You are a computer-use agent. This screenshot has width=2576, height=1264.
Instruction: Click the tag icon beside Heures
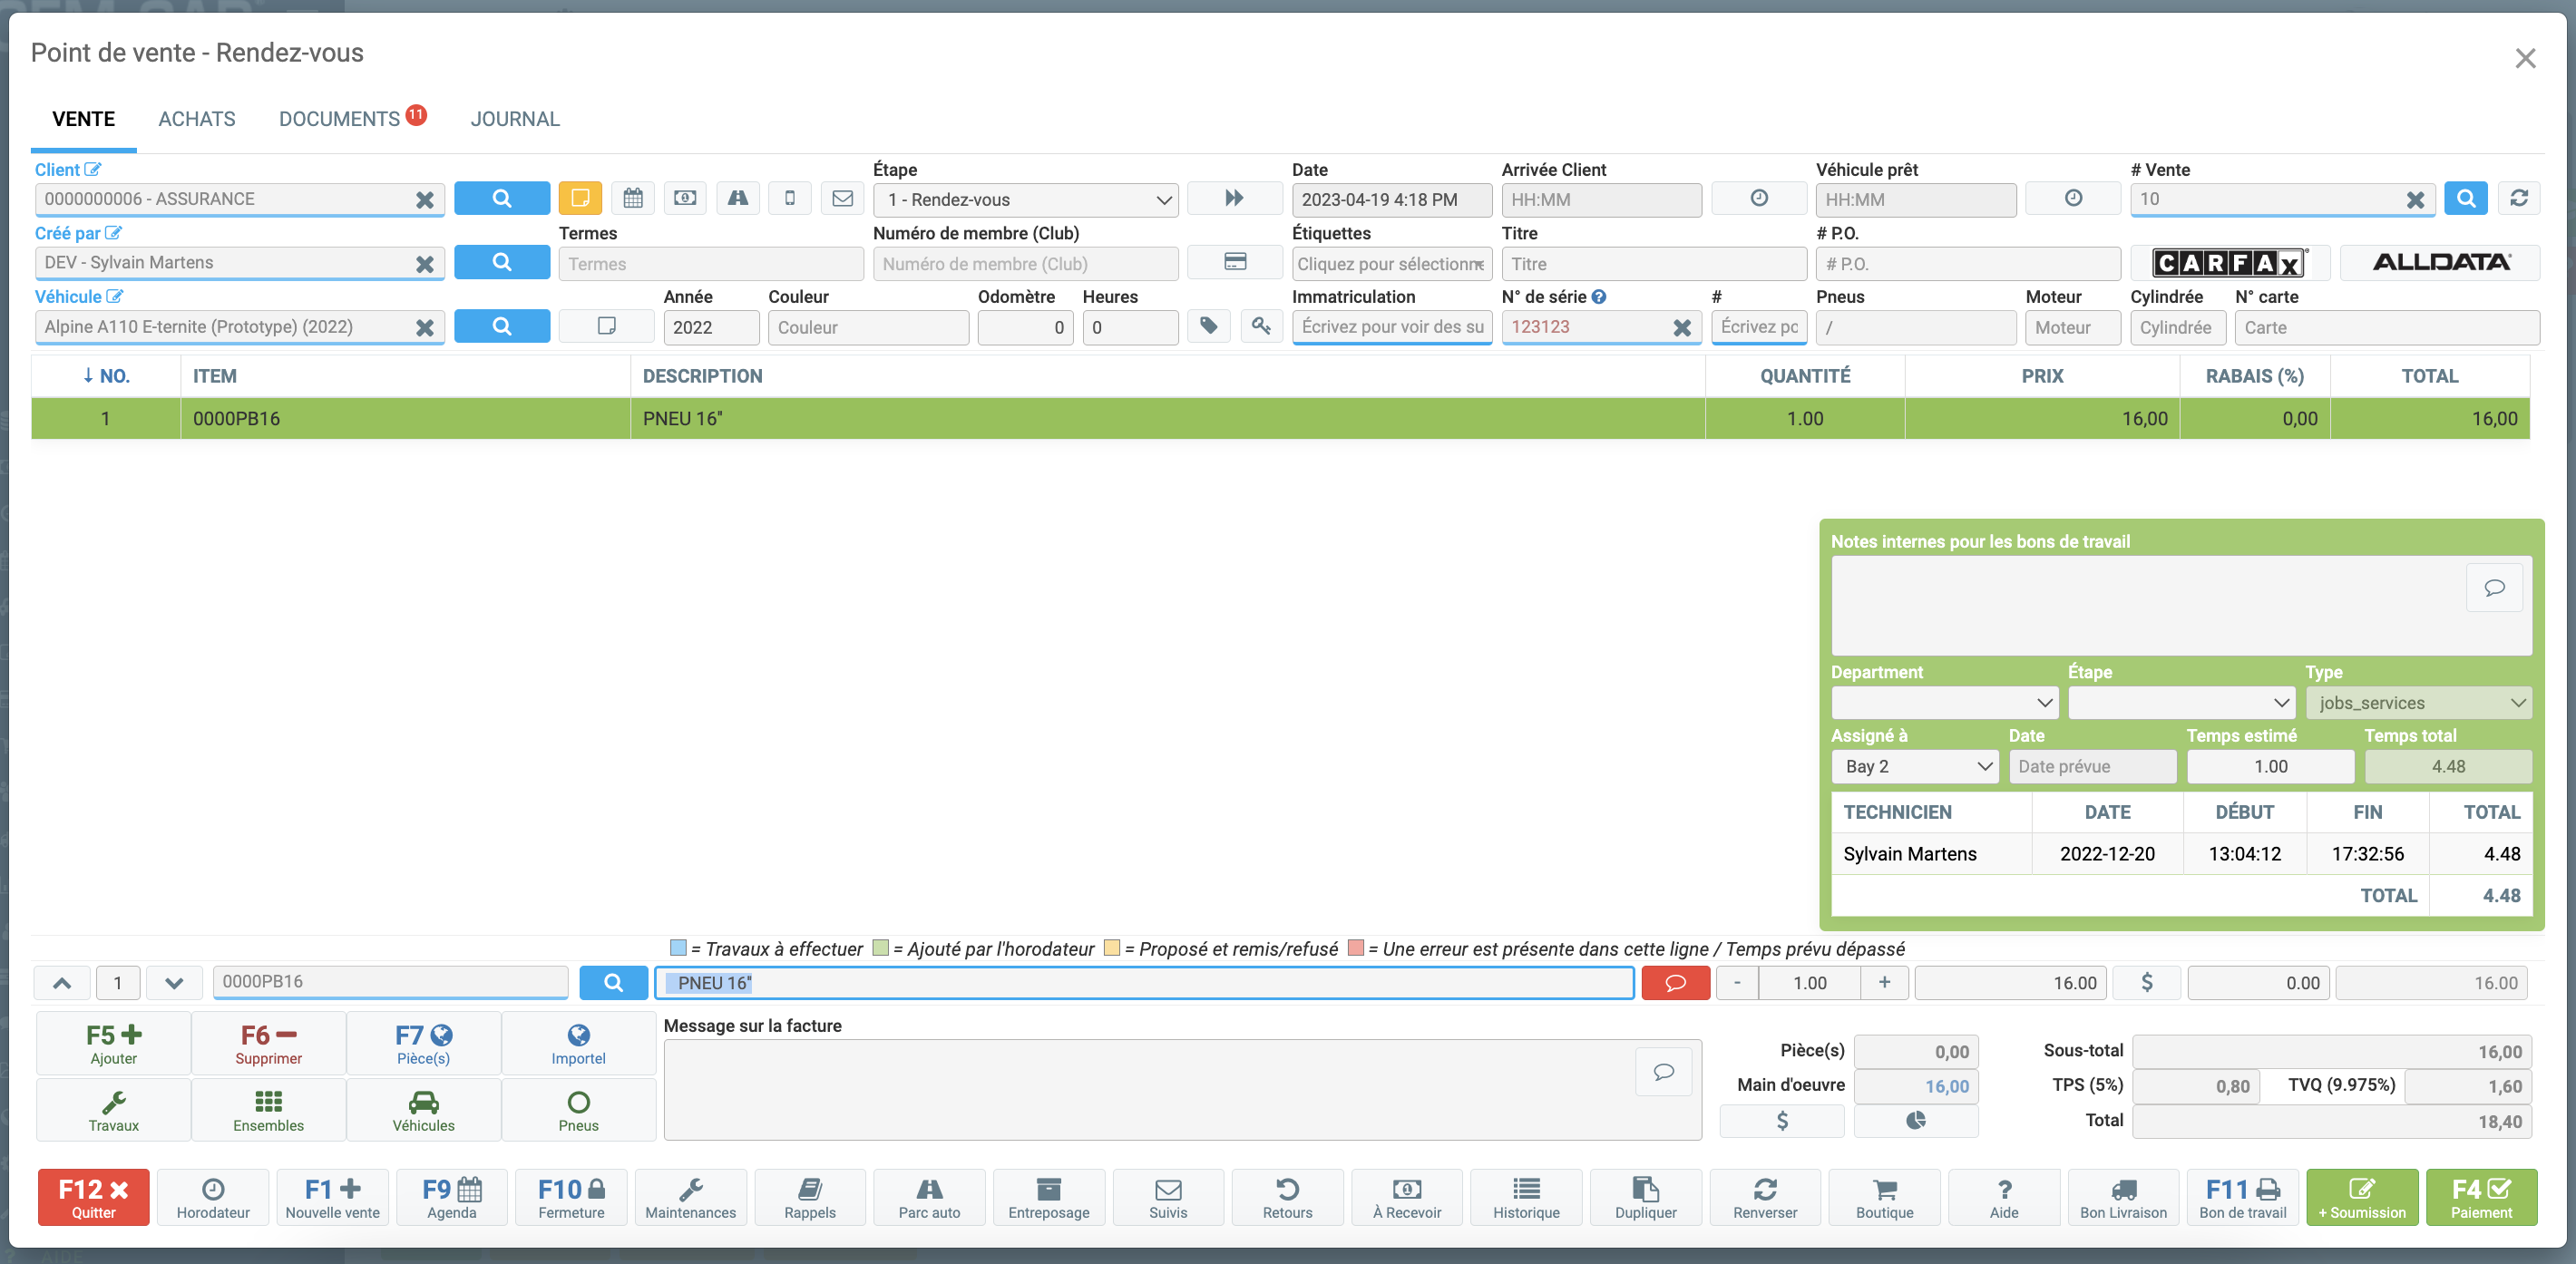point(1208,326)
